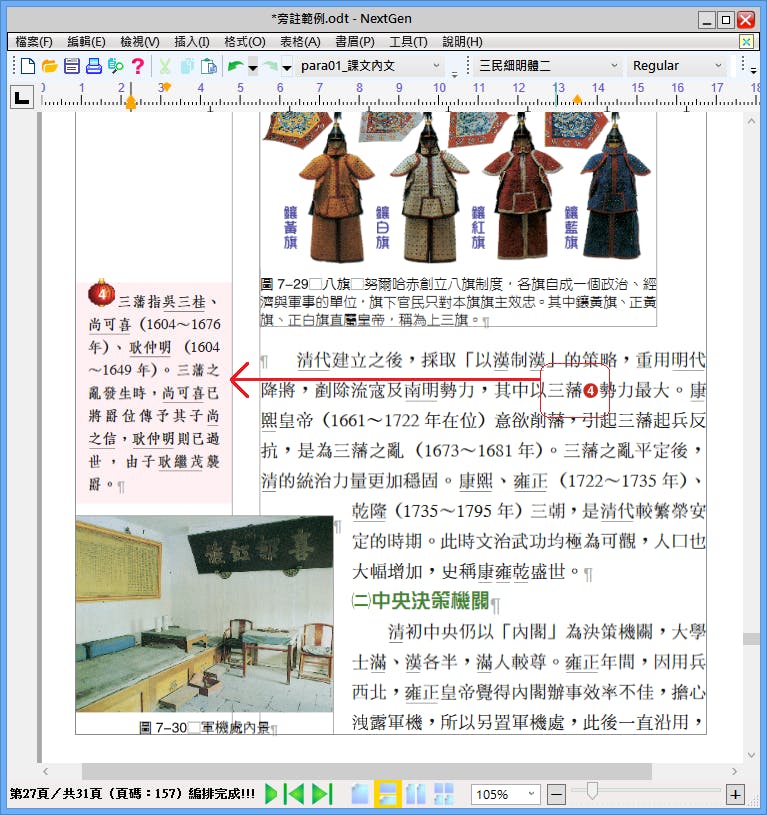Click the underlined name 雍正 followed by (1722~1735 年)
Image resolution: width=767 pixels, height=815 pixels.
coord(530,481)
